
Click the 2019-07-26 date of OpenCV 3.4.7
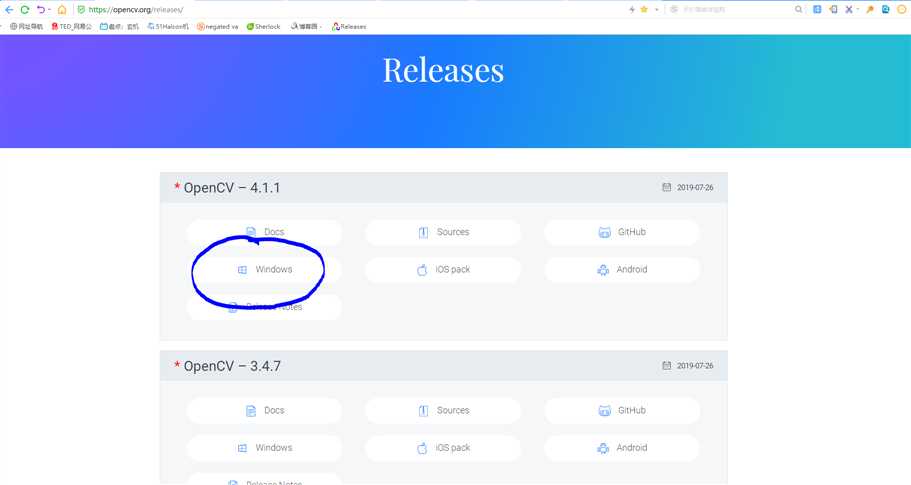695,366
